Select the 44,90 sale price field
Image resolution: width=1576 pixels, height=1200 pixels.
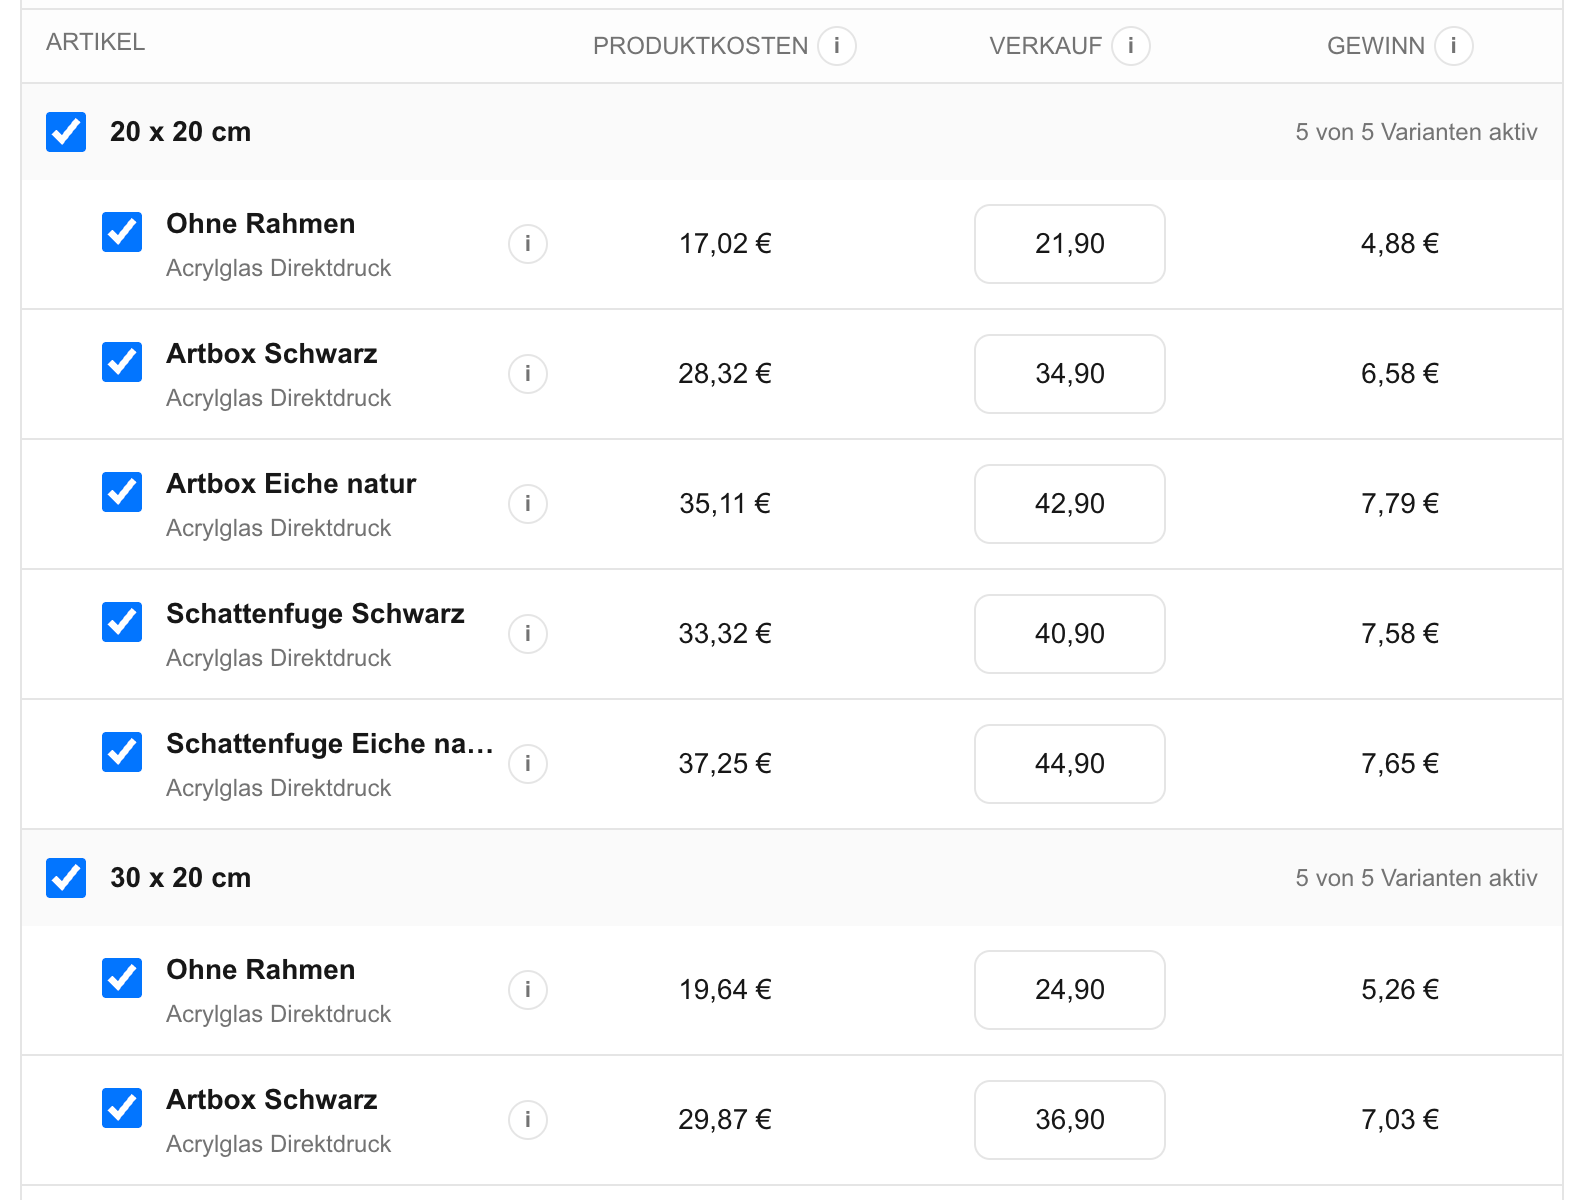[x=1070, y=764]
